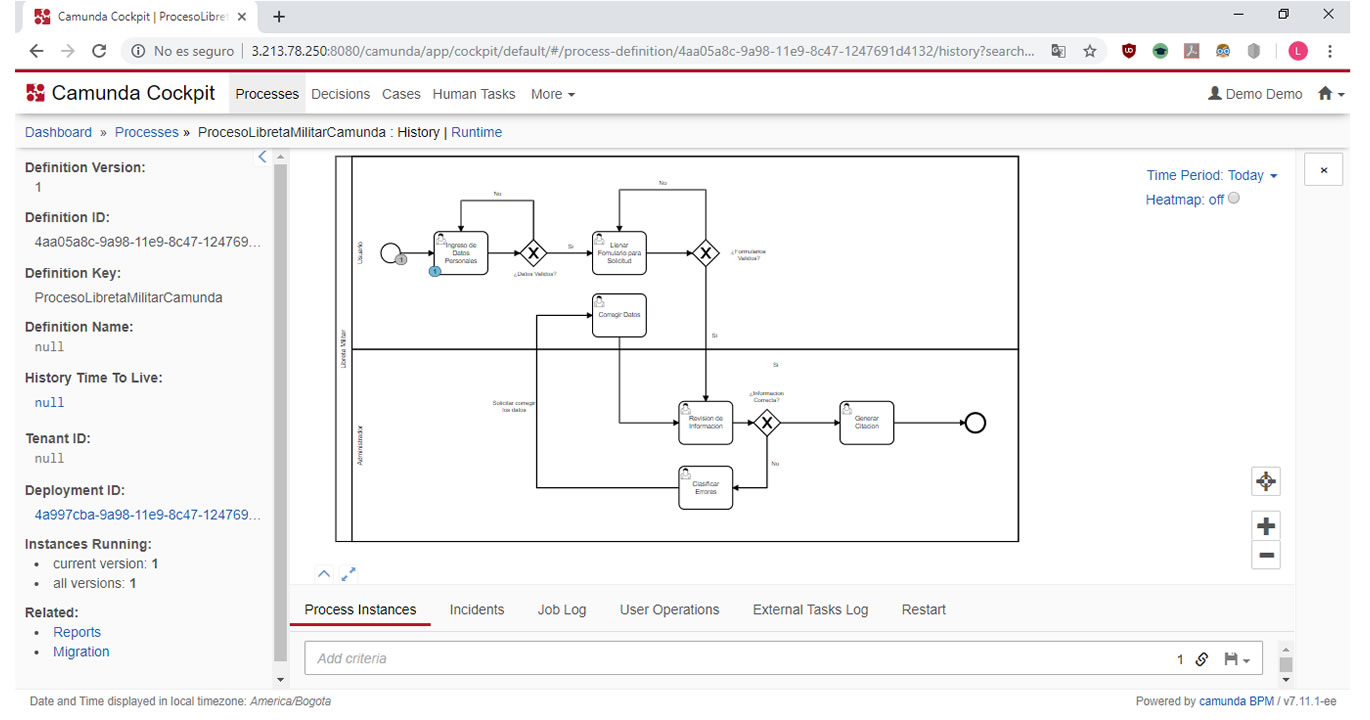Reset the diagram viewport with crosshair icon
The image size is (1370, 720).
(1266, 481)
